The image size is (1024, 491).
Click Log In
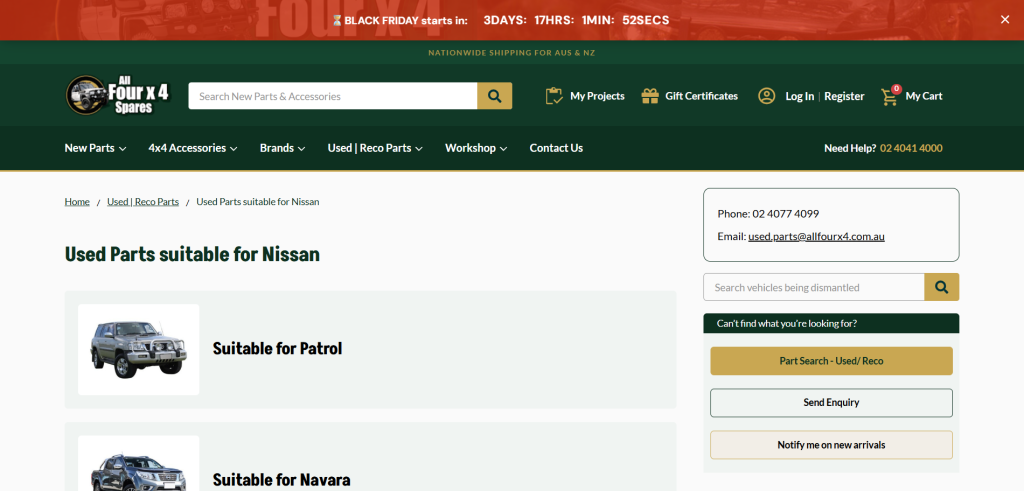pyautogui.click(x=799, y=96)
